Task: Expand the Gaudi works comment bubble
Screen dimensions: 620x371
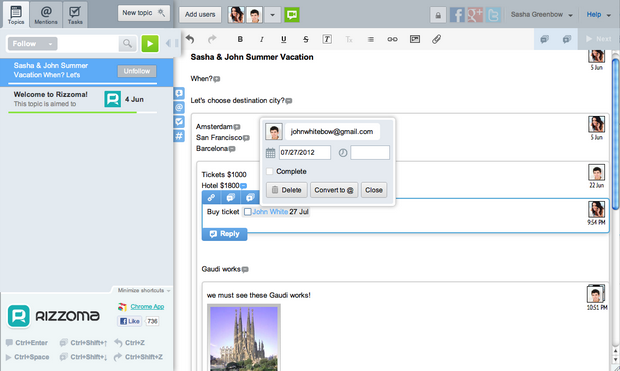Action: click(245, 270)
